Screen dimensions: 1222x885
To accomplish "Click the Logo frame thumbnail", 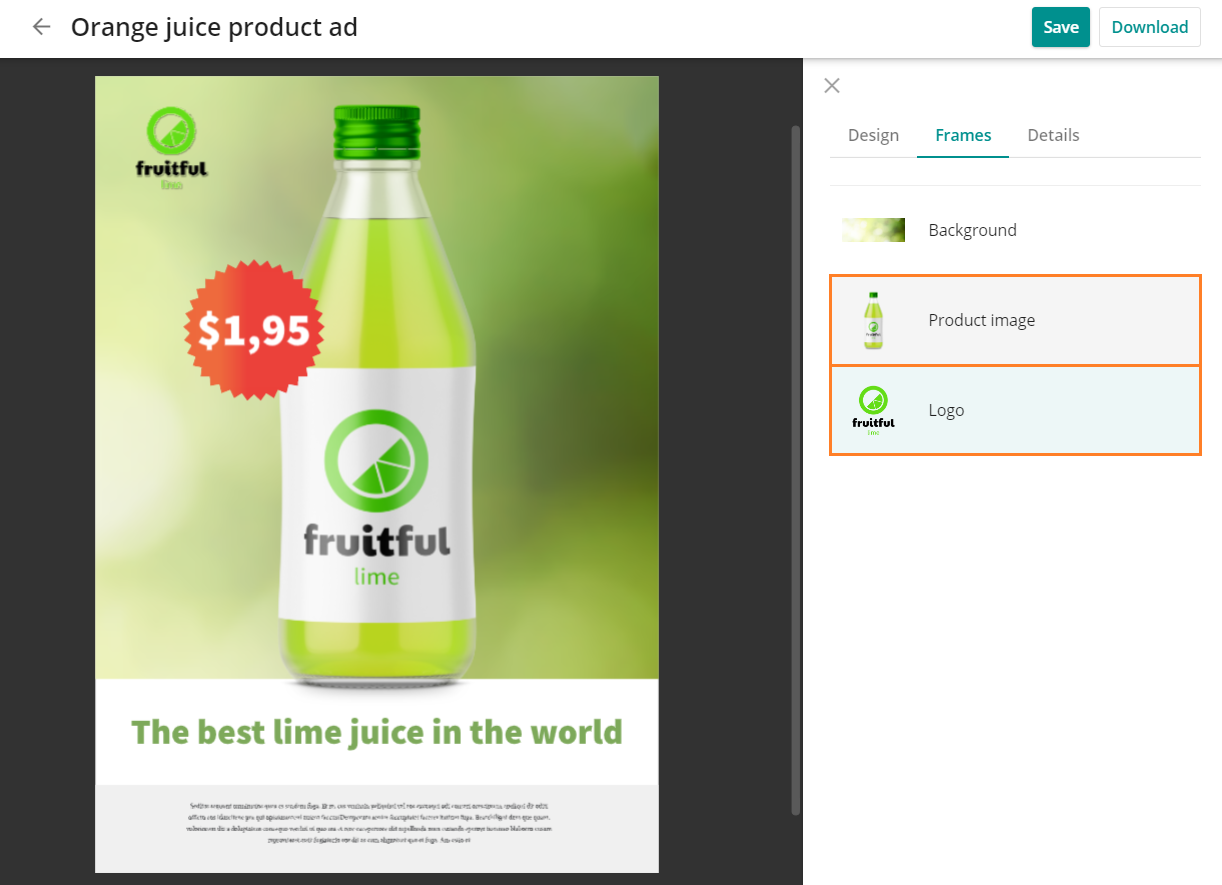I will point(873,411).
